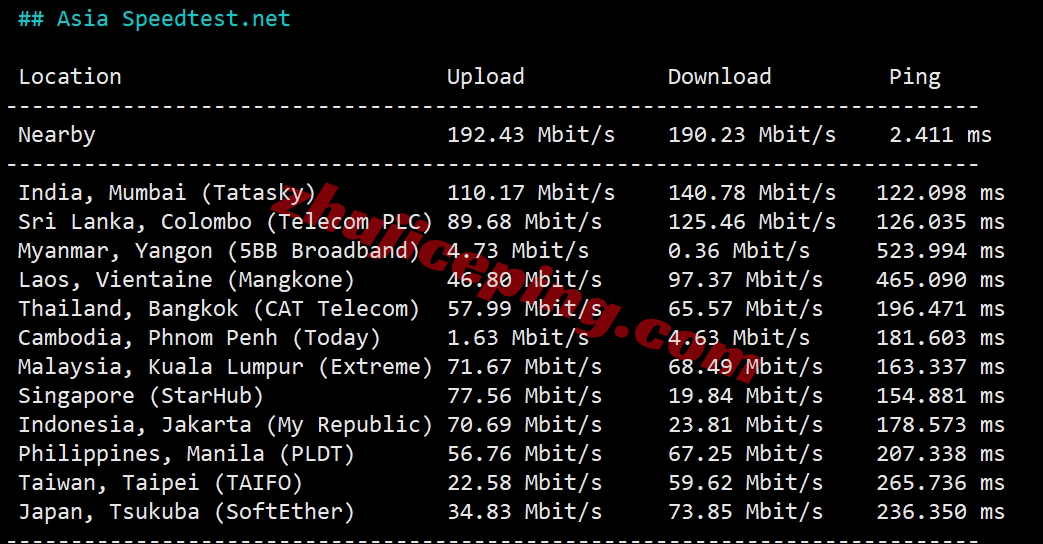The image size is (1043, 544).
Task: Click Vientaine download 97.37 Mbit/s
Action: 745,280
